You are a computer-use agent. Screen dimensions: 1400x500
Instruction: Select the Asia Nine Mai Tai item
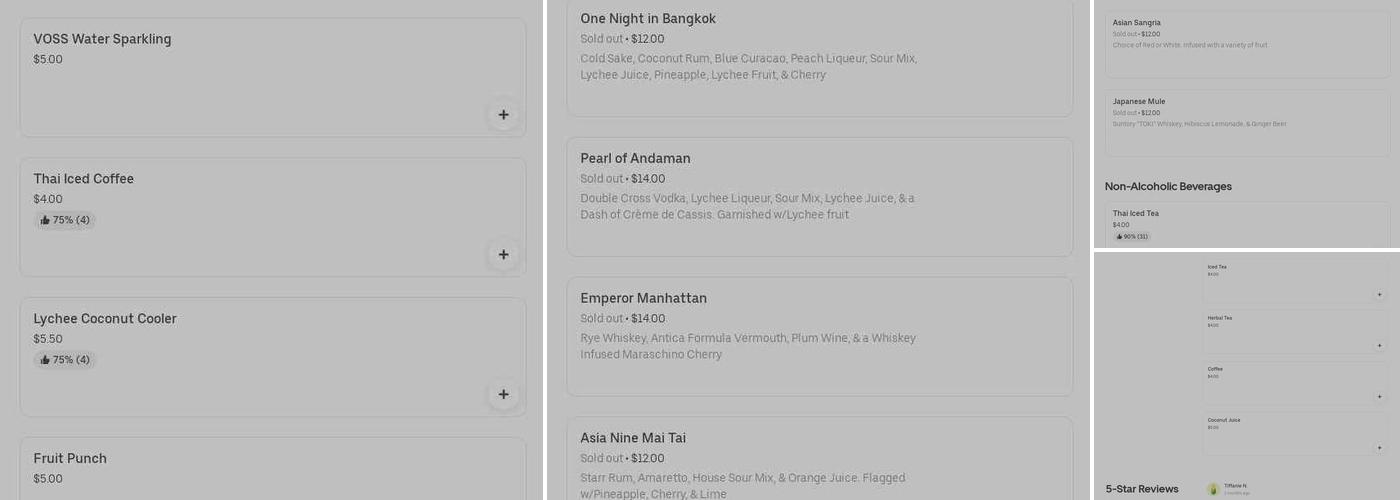(x=819, y=460)
